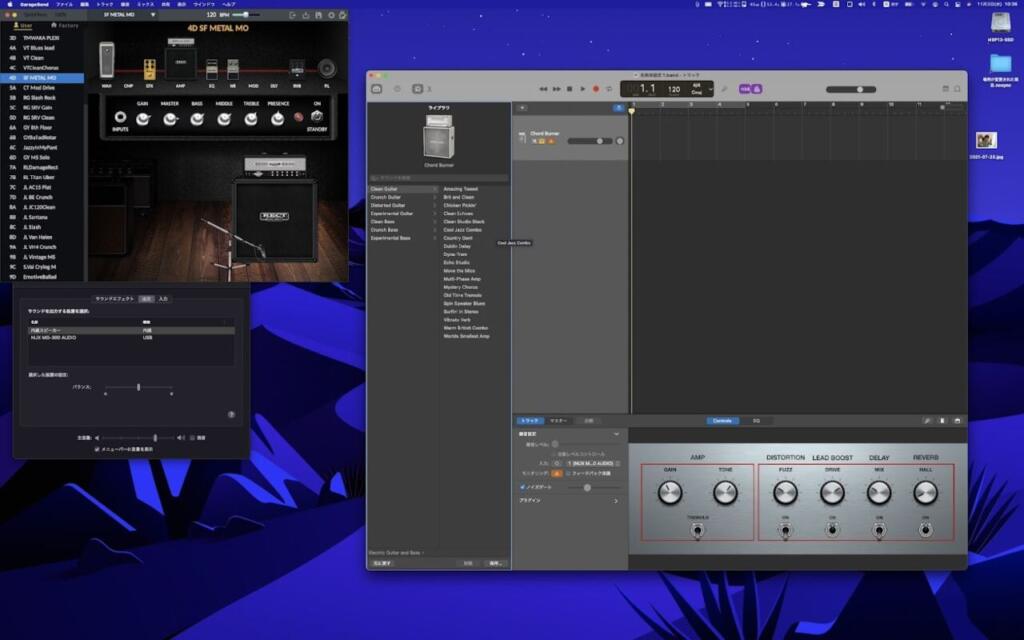Viewport: 1024px width, 640px height.
Task: Switch to Controls tab in Smart Controls
Action: click(722, 421)
